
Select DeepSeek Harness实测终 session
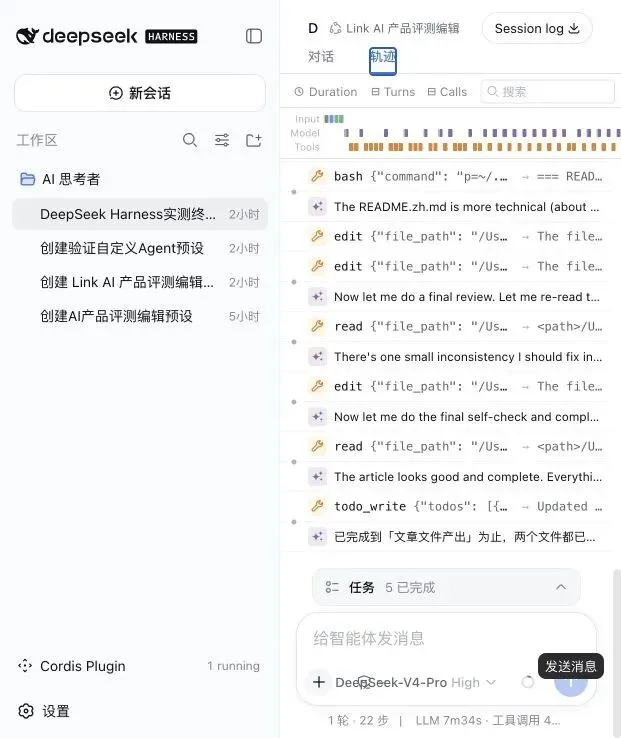140,214
